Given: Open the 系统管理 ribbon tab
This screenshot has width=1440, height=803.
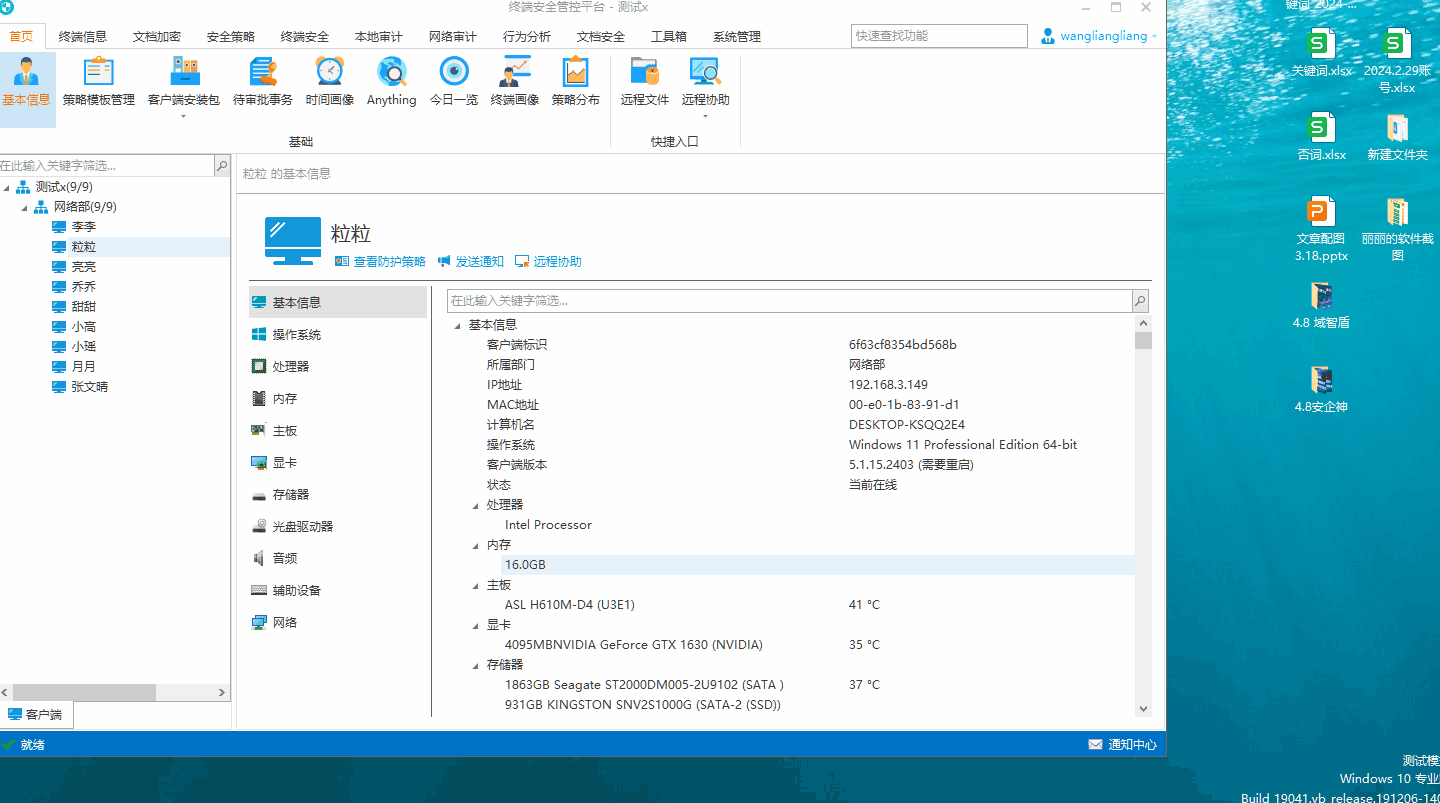Looking at the screenshot, I should 737,37.
